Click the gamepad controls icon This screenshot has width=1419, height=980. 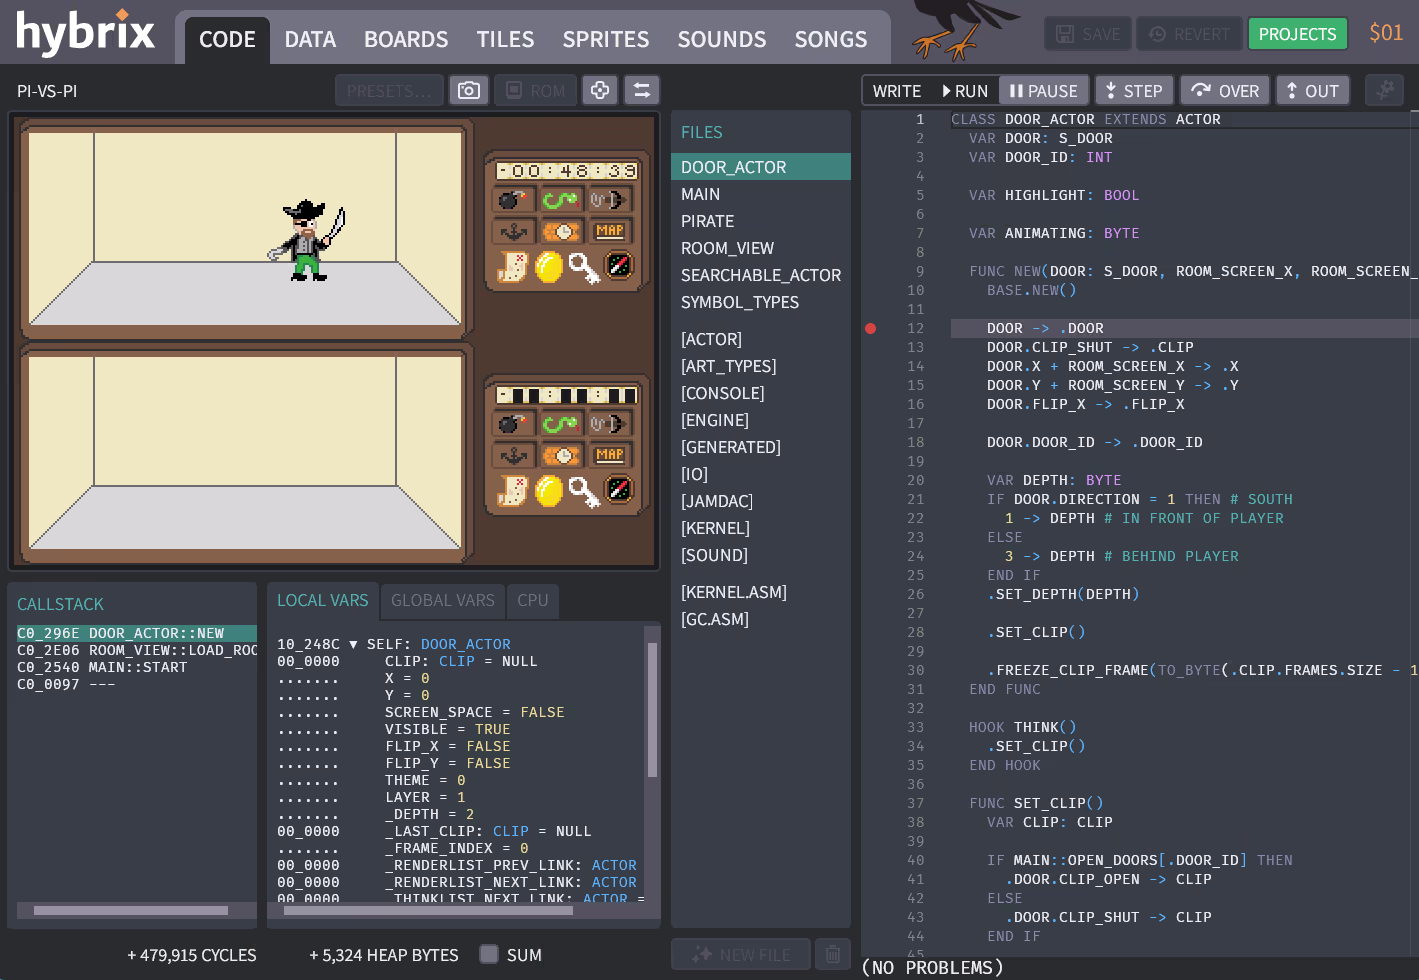pyautogui.click(x=600, y=91)
